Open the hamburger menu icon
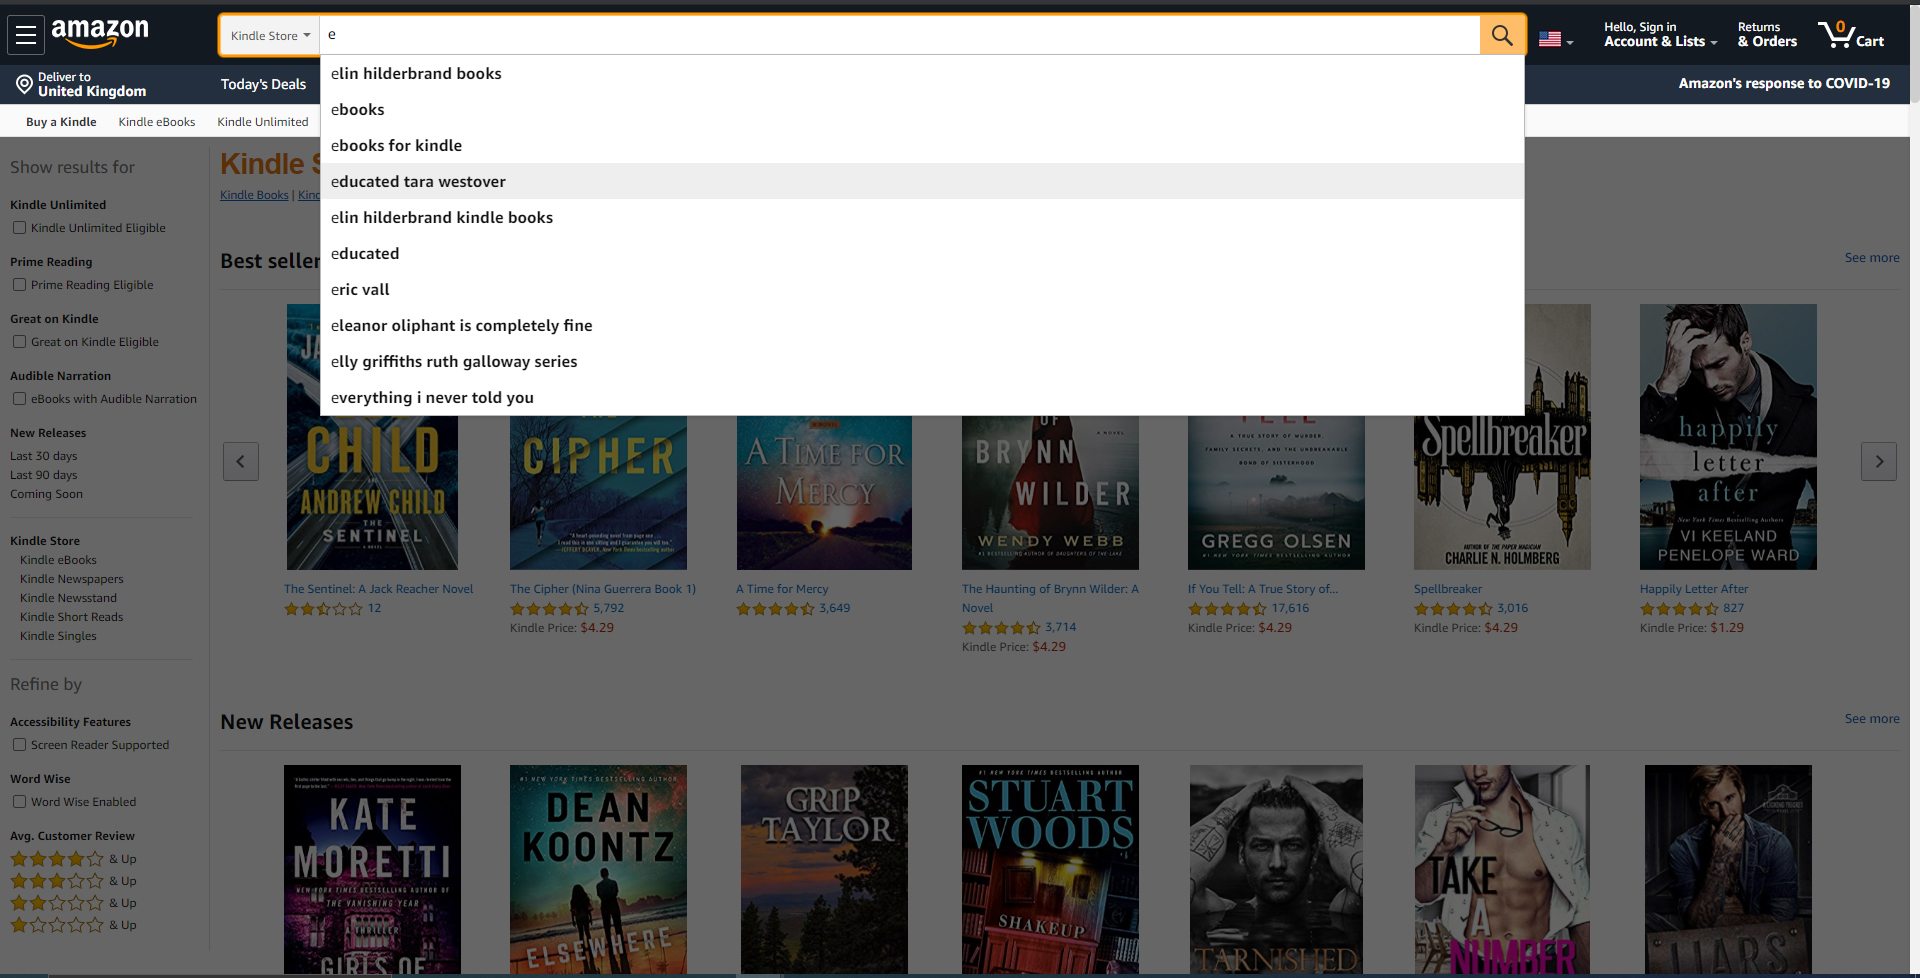The image size is (1920, 978). [26, 35]
